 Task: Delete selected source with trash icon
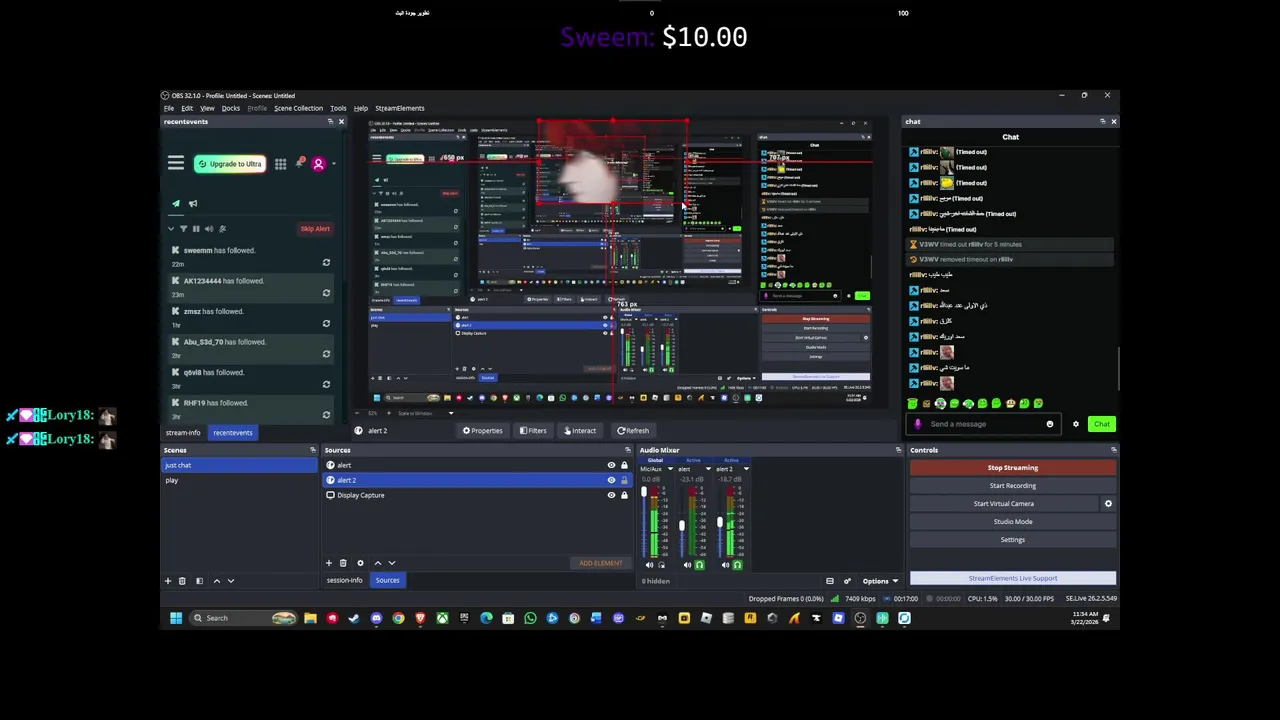pyautogui.click(x=343, y=562)
